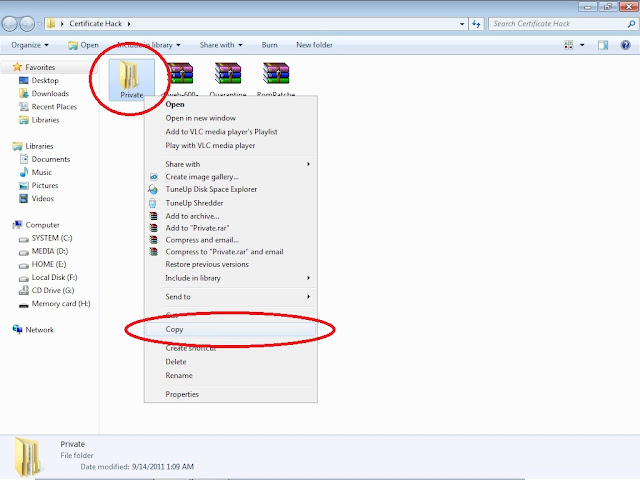Click the Documents icon in Libraries
The height and width of the screenshot is (480, 640).
pos(24,159)
